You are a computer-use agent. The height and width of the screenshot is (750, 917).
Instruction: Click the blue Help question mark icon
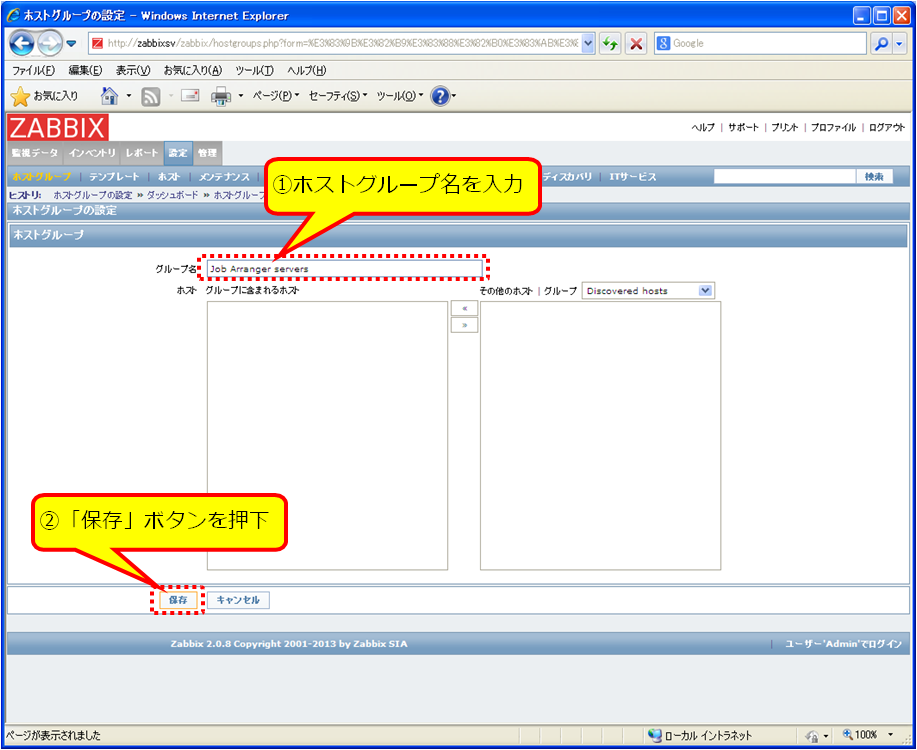pos(440,96)
